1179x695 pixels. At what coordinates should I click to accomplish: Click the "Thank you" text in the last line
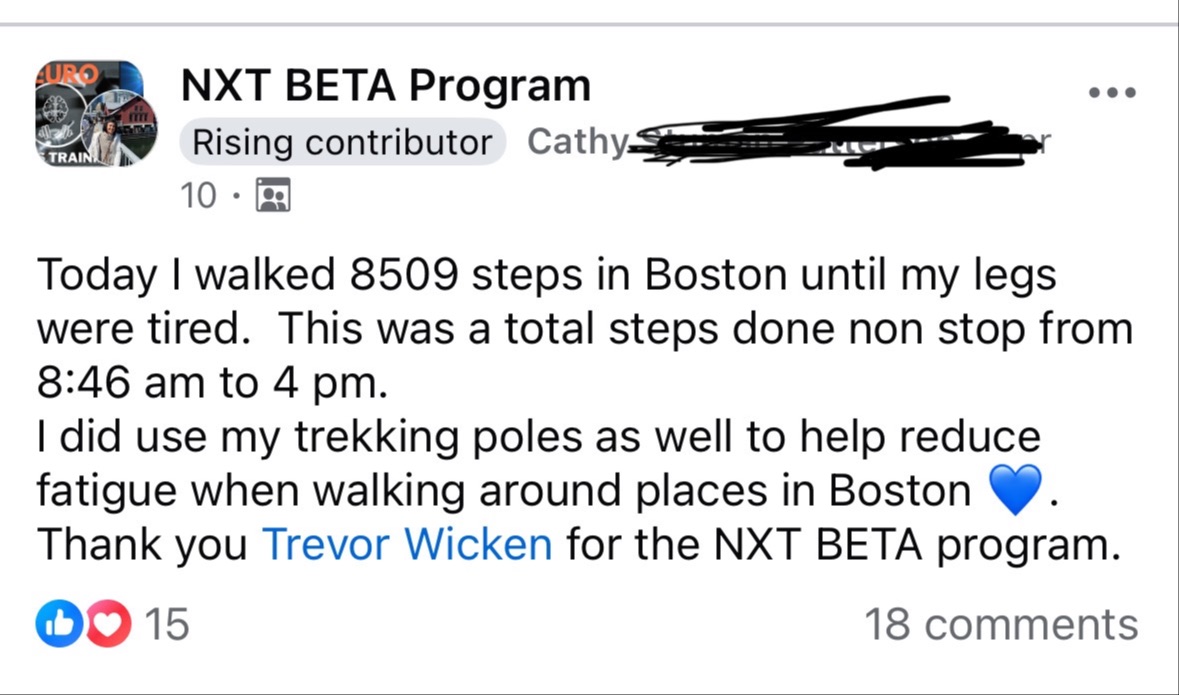(x=143, y=545)
